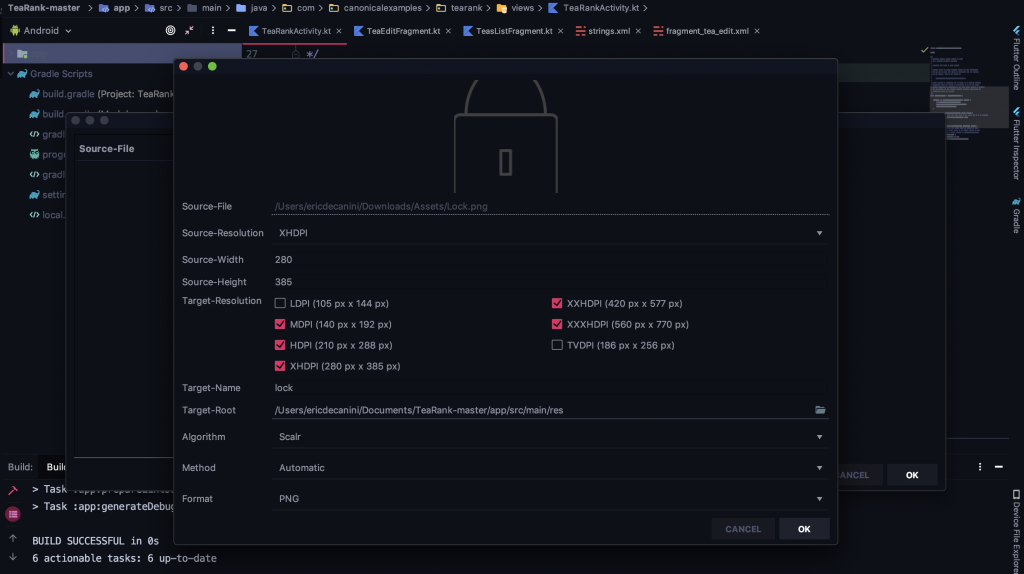Open the Format dropdown showing PNG
Screen dimensions: 1024x574
click(x=550, y=498)
